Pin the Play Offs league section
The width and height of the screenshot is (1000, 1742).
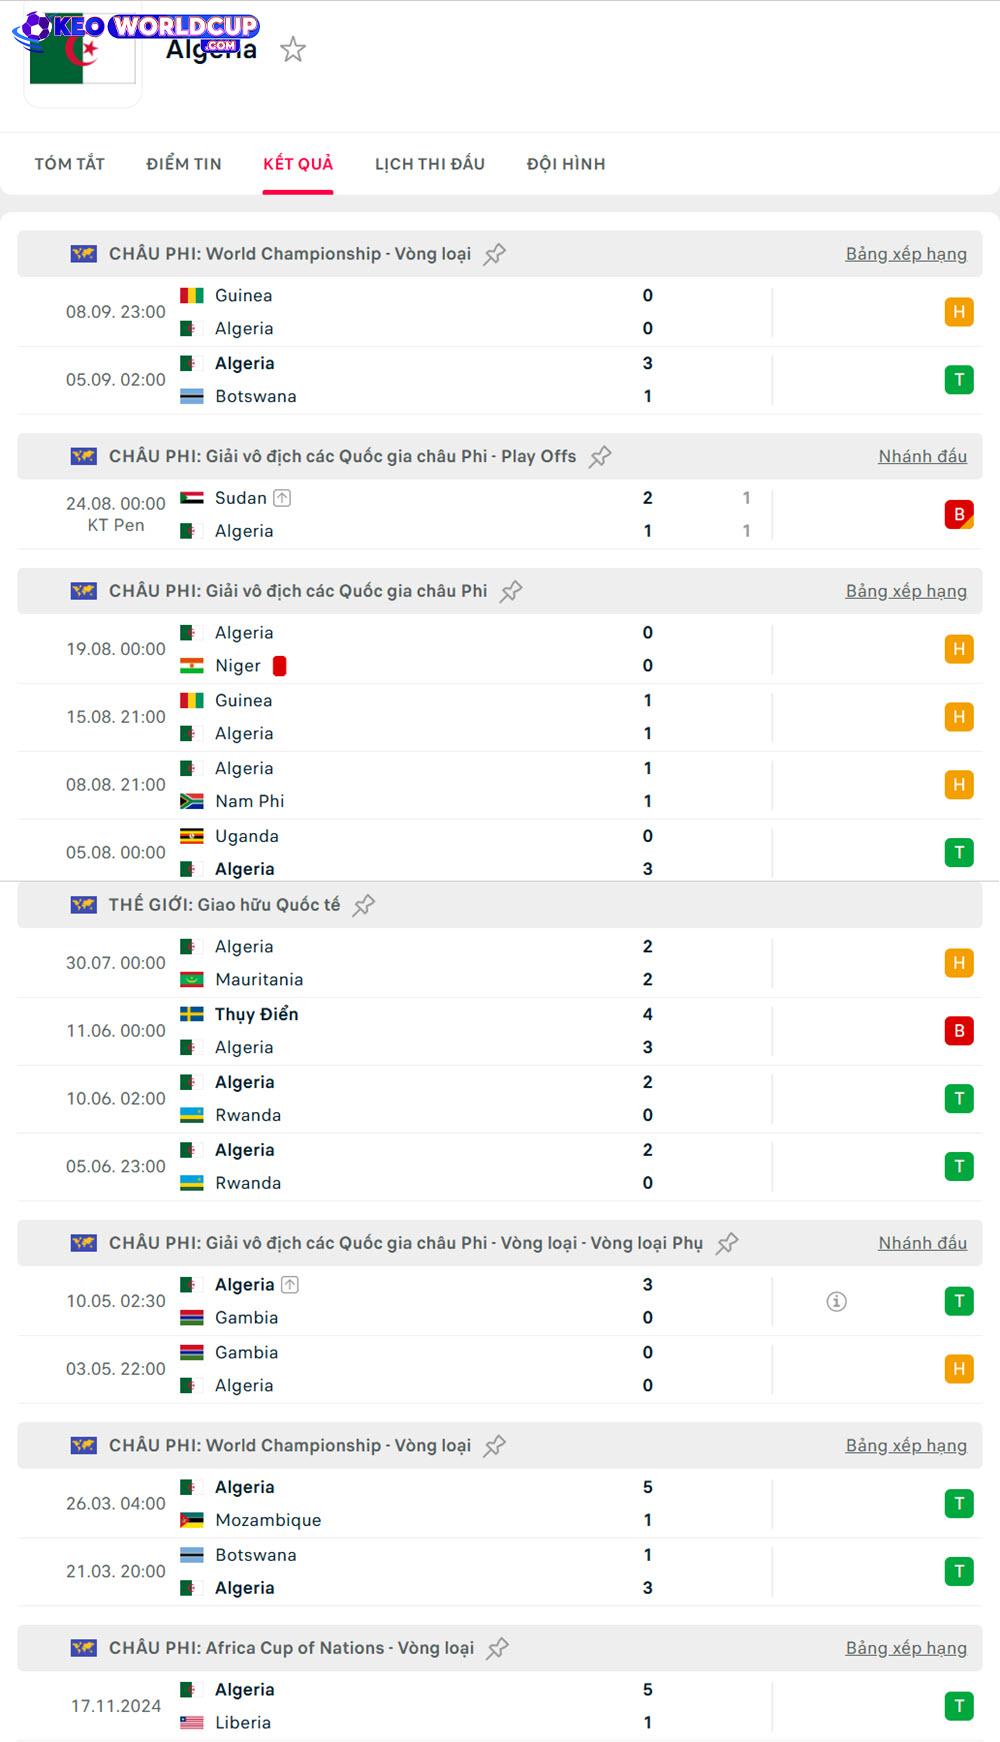(600, 457)
